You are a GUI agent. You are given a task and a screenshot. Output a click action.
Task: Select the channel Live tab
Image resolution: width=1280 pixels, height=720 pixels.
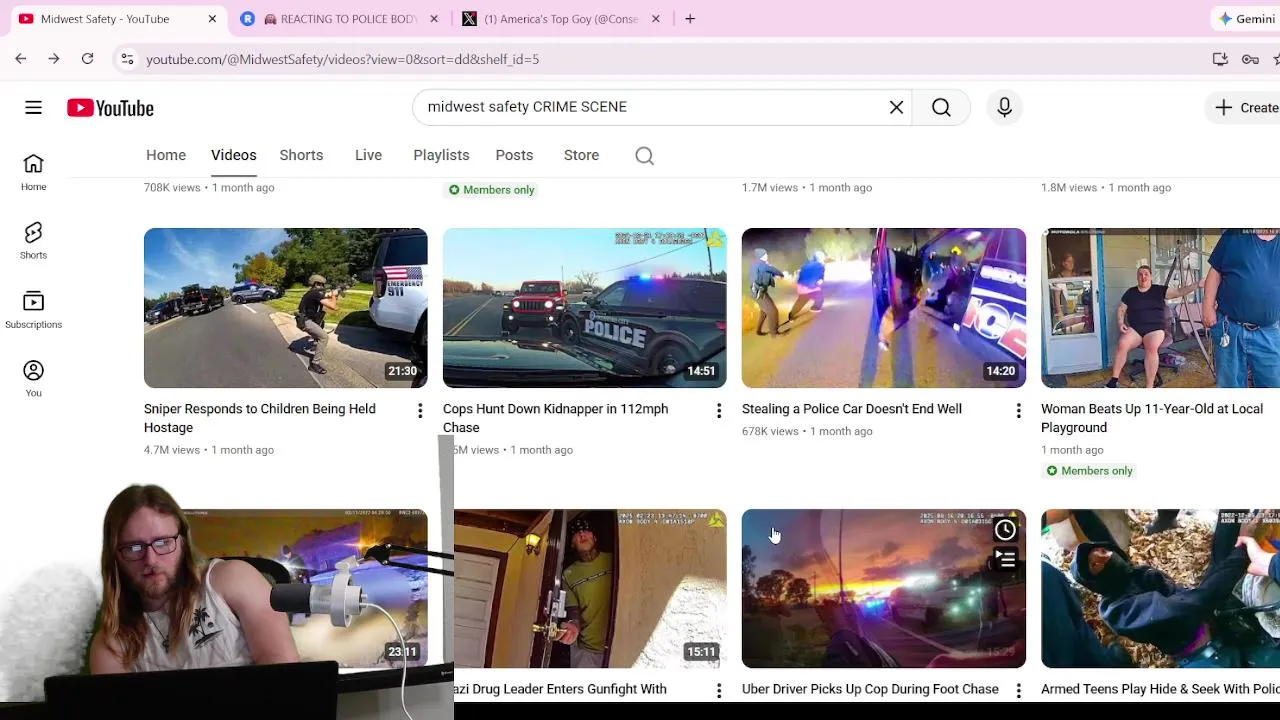[368, 155]
